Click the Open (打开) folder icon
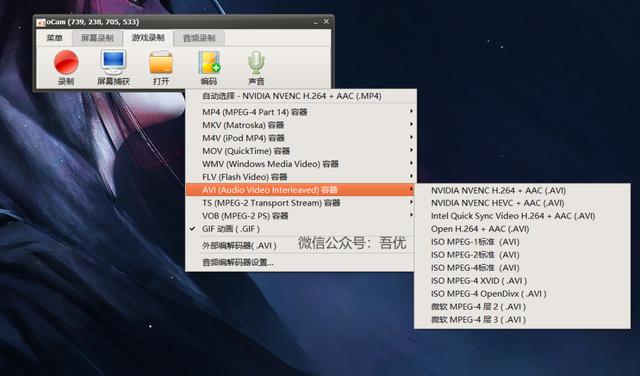This screenshot has width=640, height=376. [161, 62]
